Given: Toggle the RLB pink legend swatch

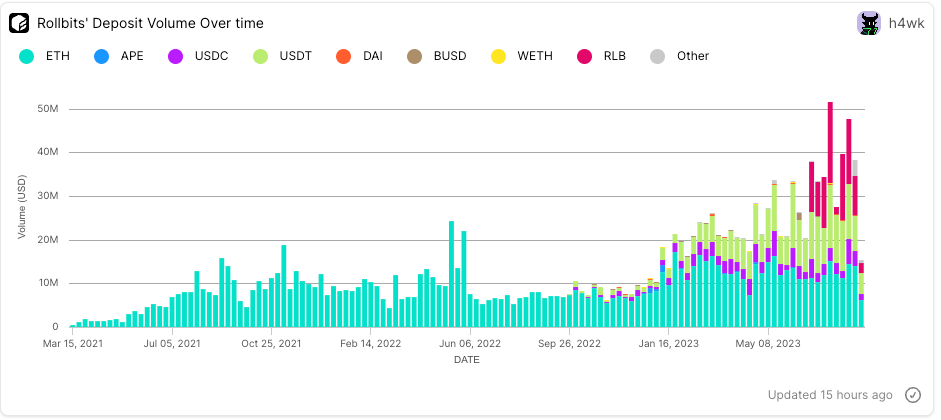Looking at the screenshot, I should point(585,56).
